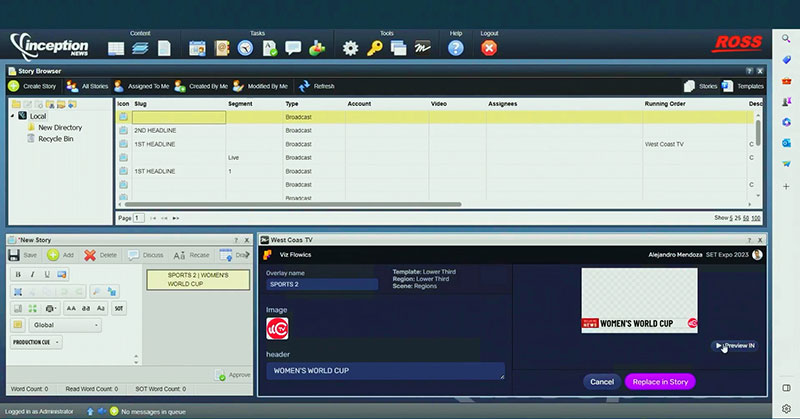Filter stories by Assigned To Me
The height and width of the screenshot is (419, 800).
coord(141,86)
